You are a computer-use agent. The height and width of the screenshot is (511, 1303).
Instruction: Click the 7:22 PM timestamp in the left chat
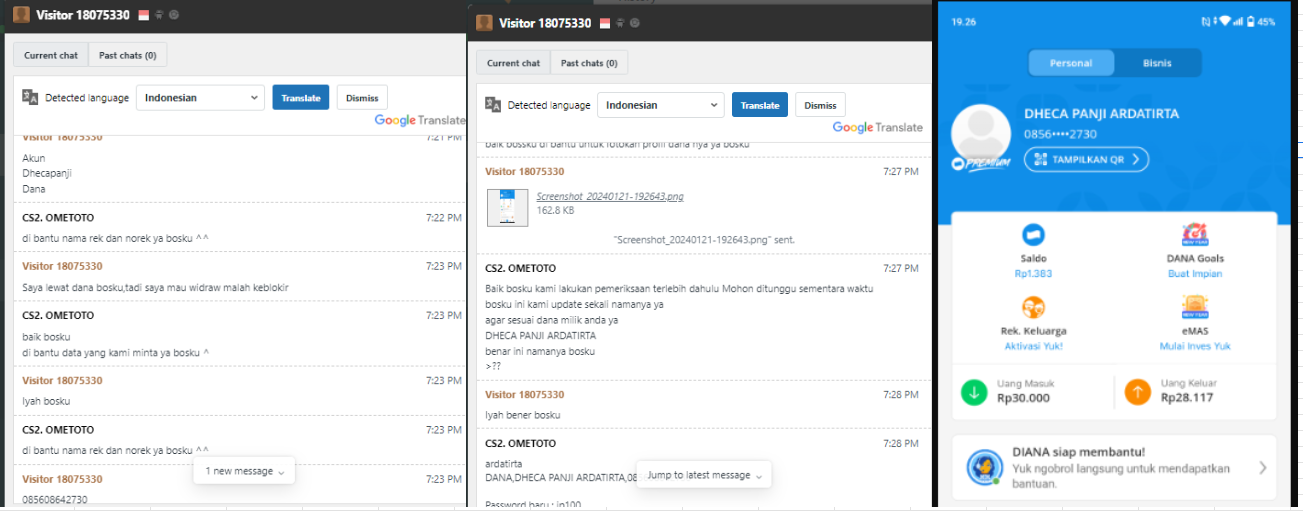[x=444, y=216]
